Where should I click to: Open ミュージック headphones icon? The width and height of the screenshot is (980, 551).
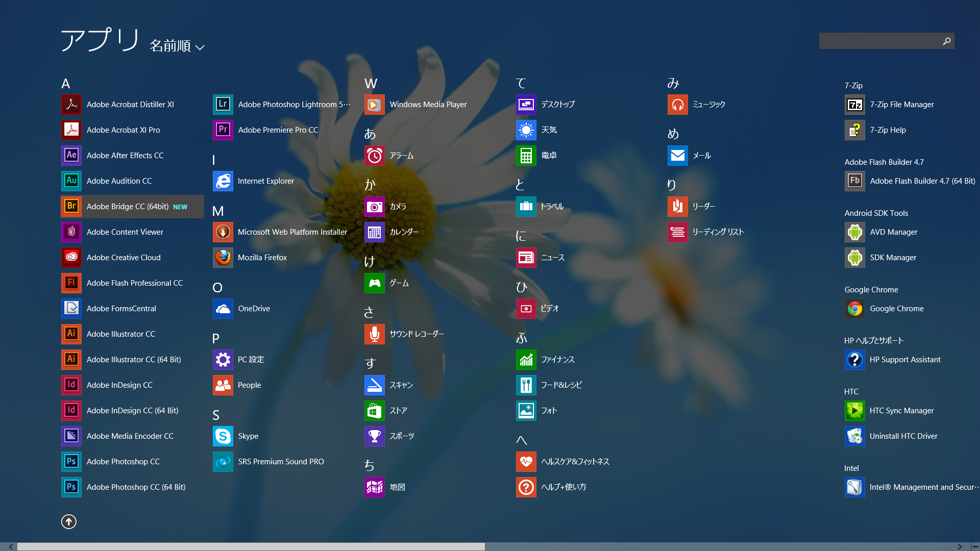[678, 104]
